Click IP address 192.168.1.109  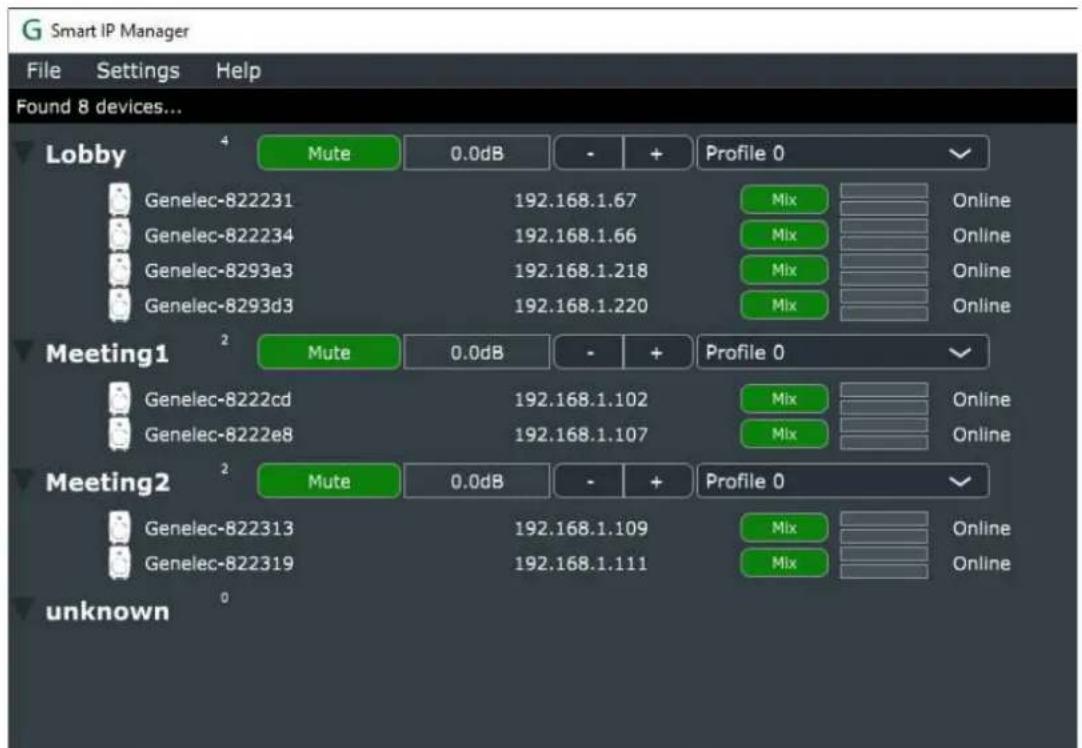tap(581, 528)
